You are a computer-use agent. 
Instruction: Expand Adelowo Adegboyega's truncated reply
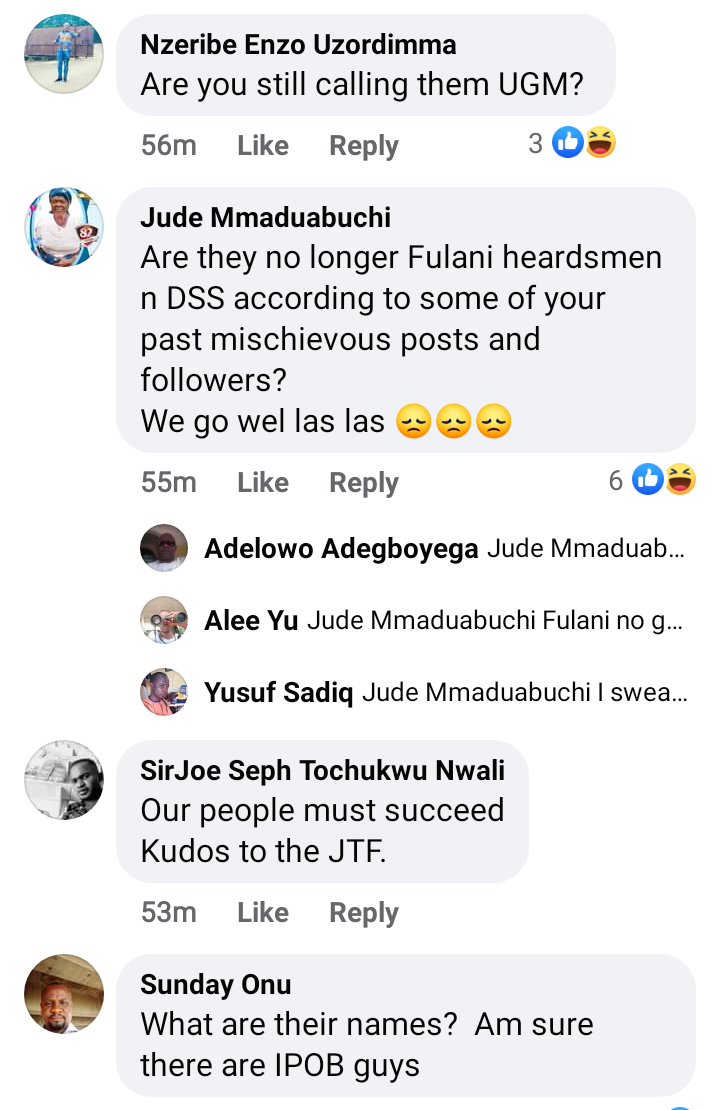tap(586, 548)
